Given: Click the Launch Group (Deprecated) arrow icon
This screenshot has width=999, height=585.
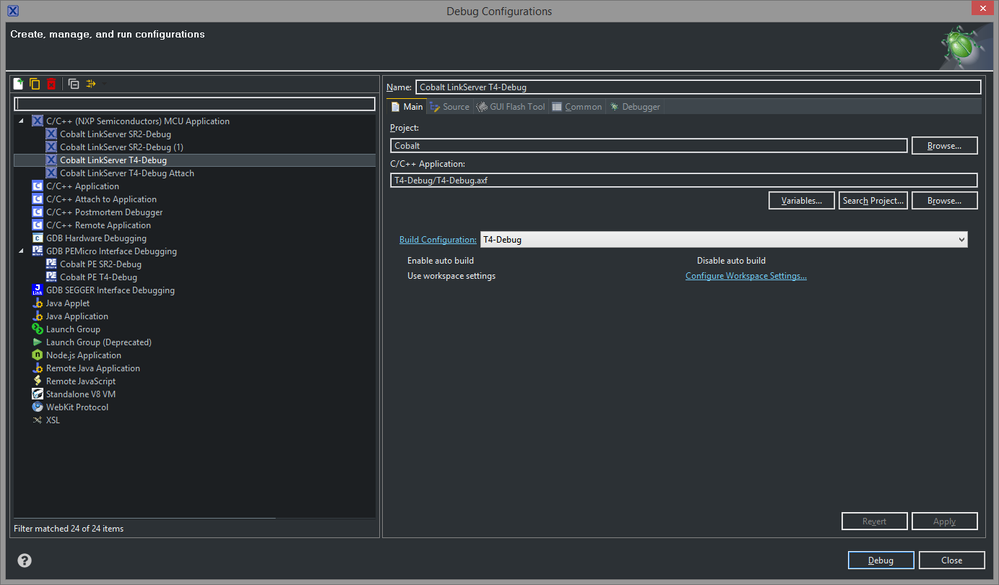Looking at the screenshot, I should tap(38, 342).
